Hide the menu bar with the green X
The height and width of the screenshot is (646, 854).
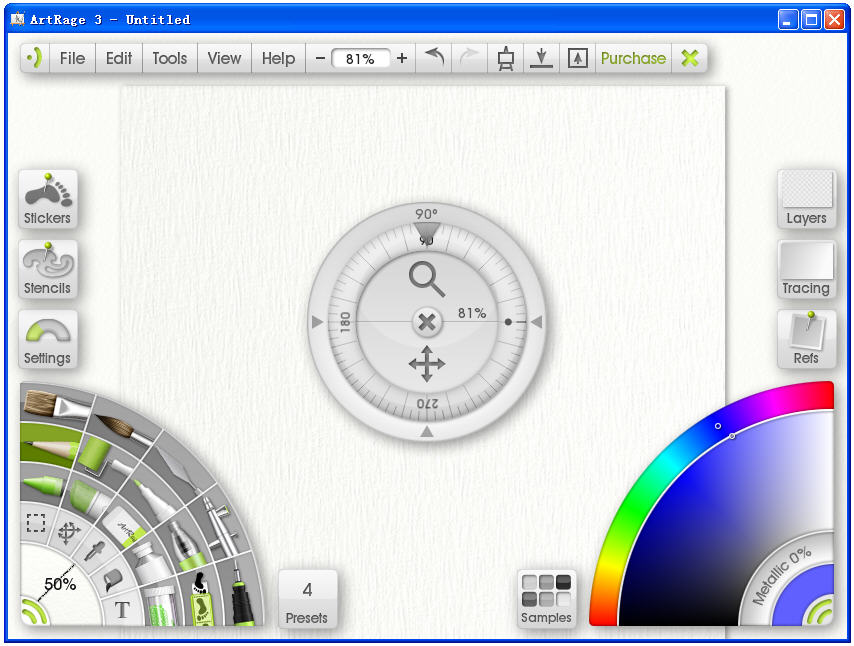[690, 58]
